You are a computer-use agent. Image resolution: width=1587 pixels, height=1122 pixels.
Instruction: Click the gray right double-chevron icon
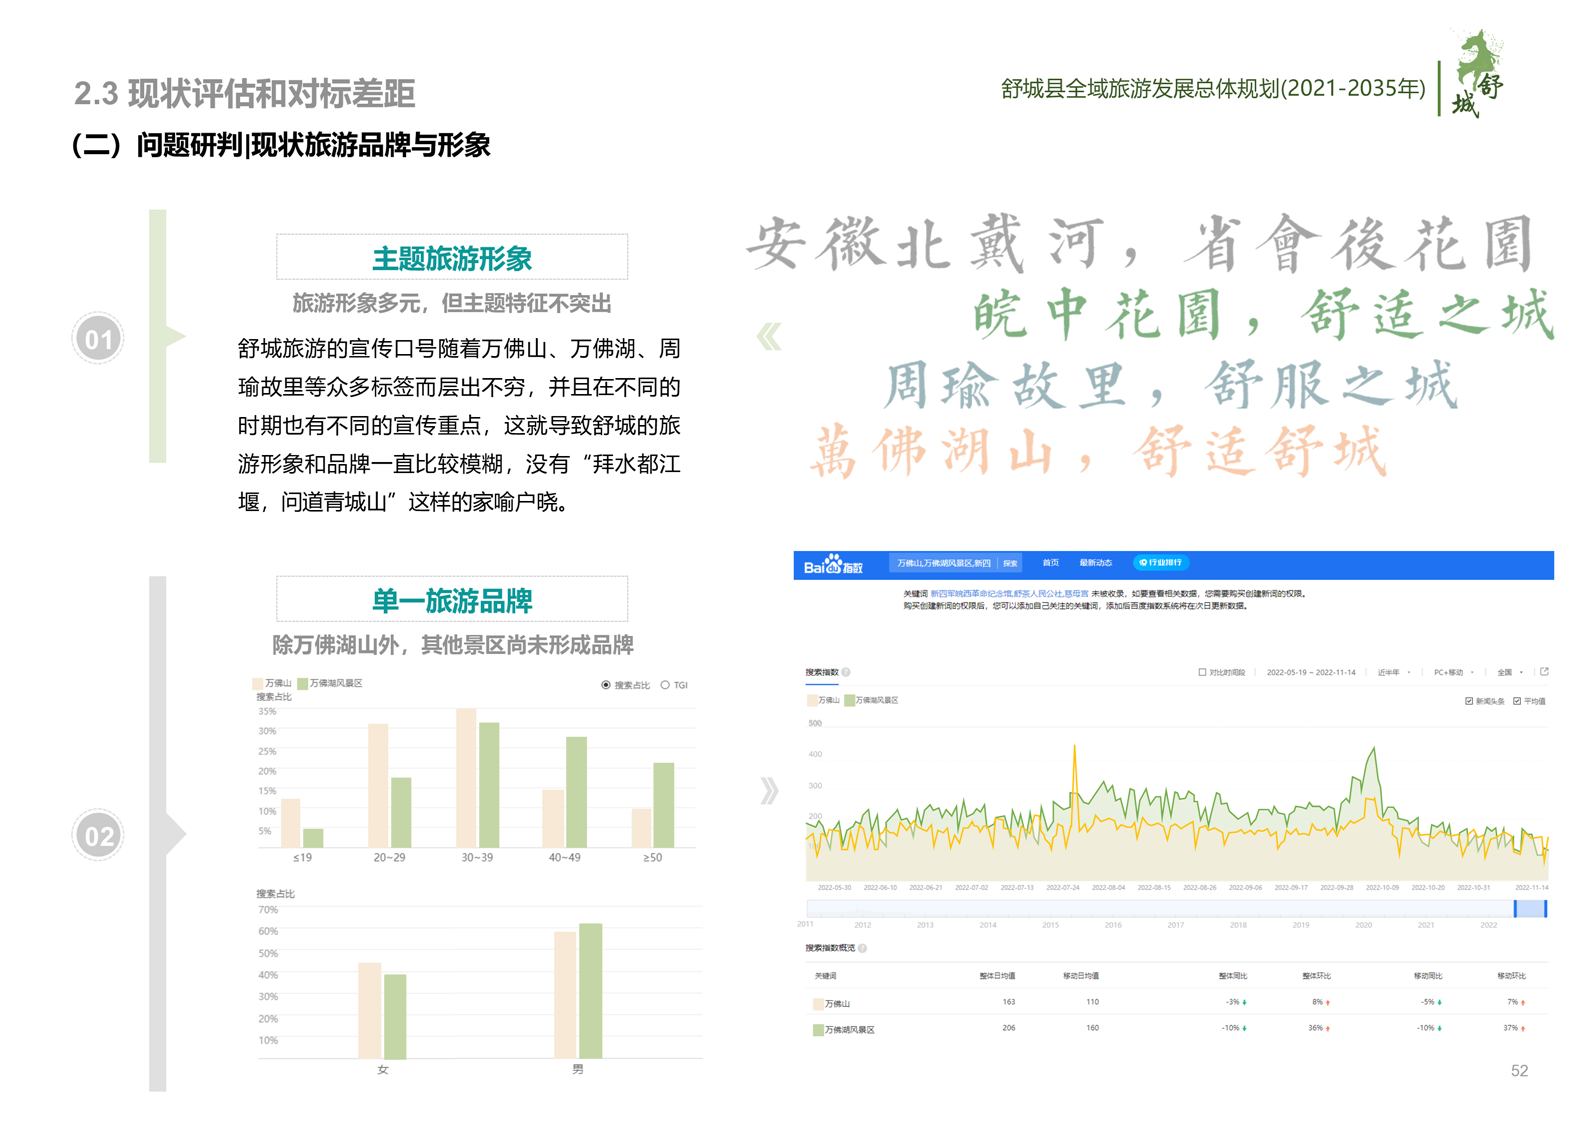coord(769,791)
